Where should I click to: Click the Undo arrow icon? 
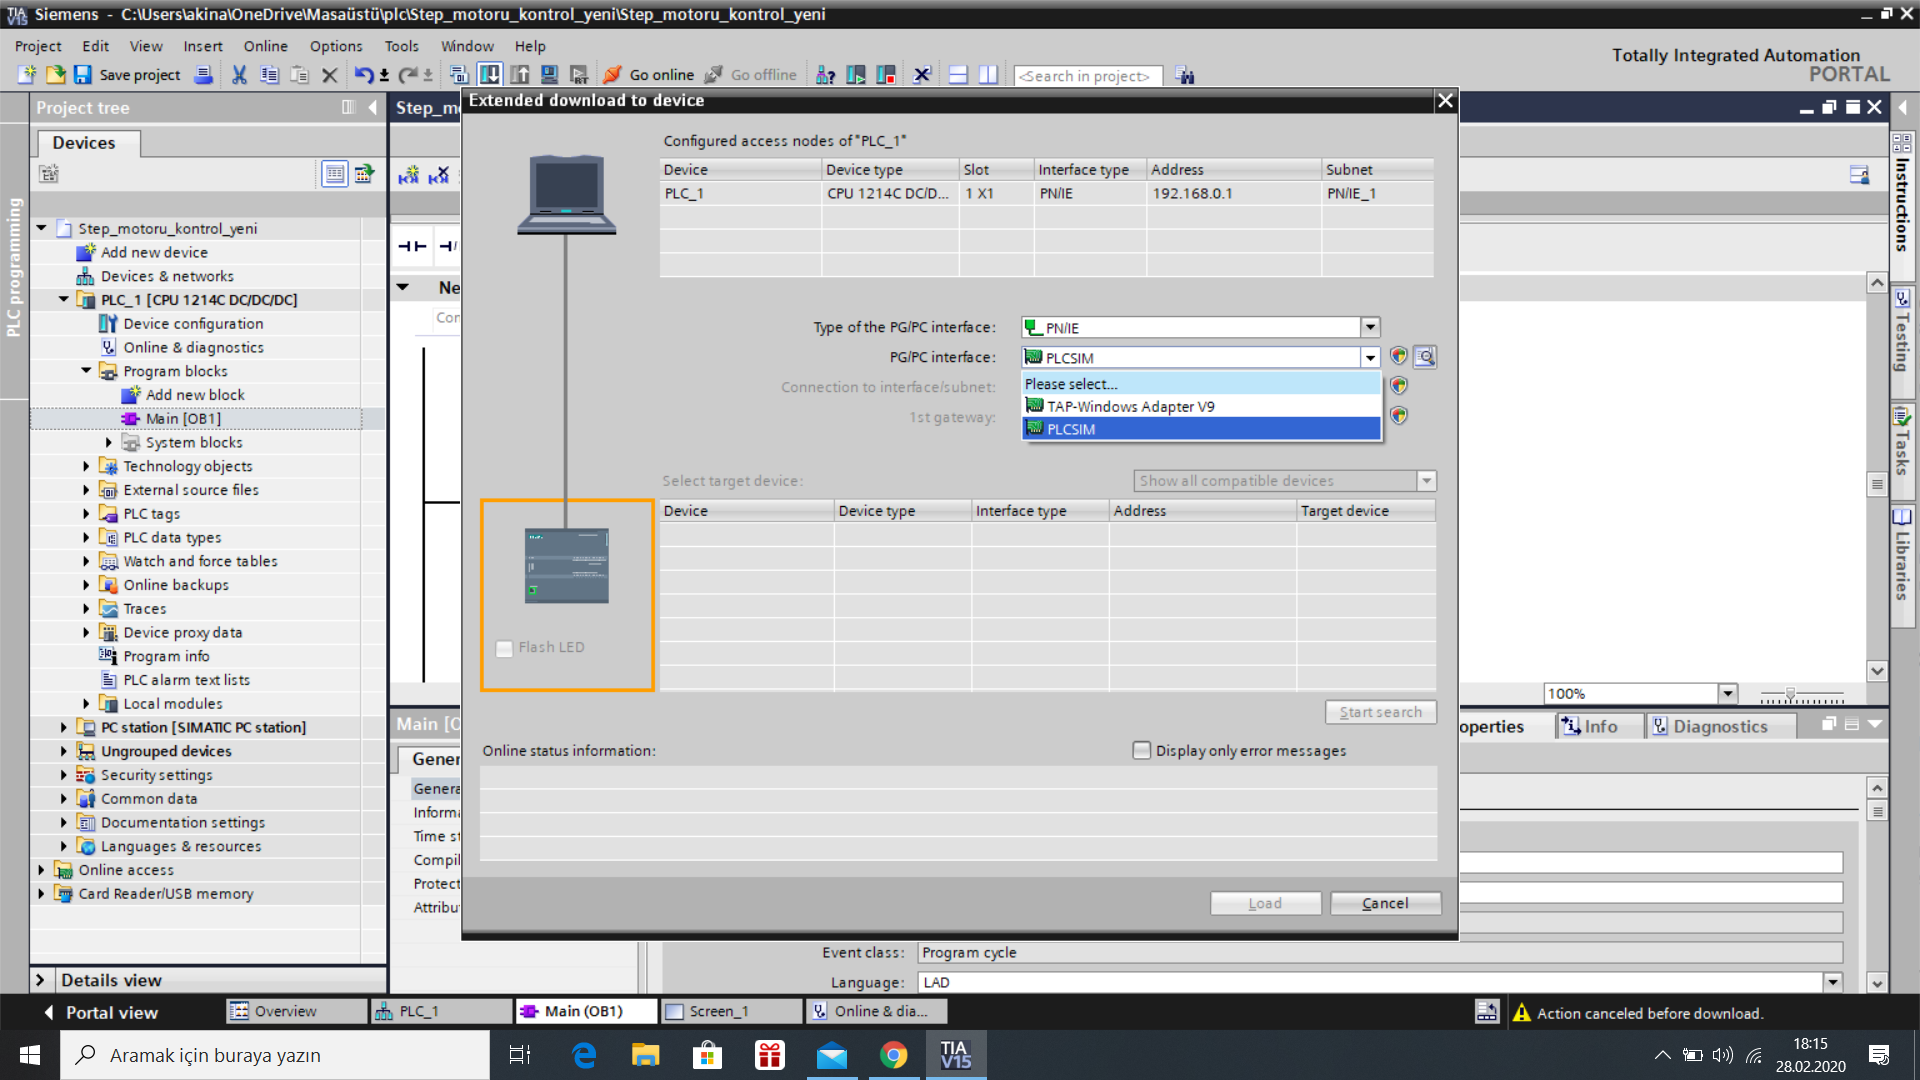point(363,75)
